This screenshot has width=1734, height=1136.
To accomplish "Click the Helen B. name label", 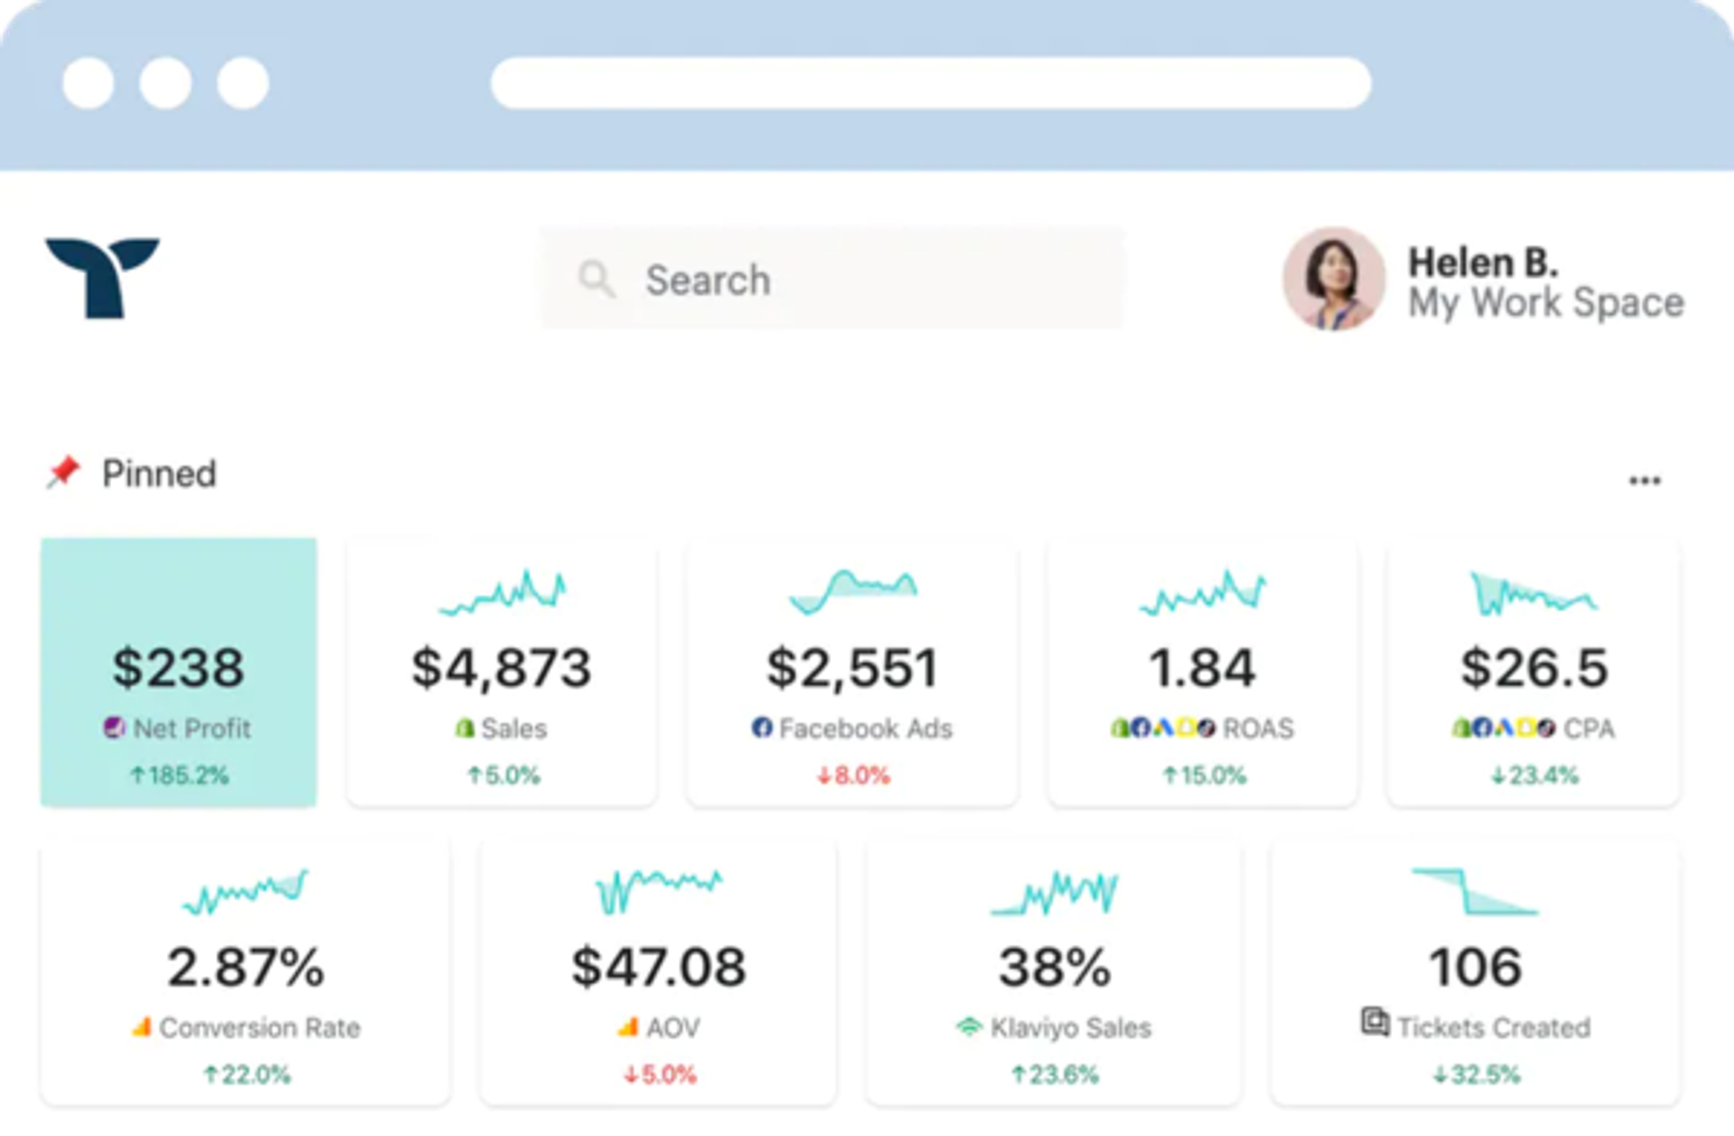I will 1483,262.
